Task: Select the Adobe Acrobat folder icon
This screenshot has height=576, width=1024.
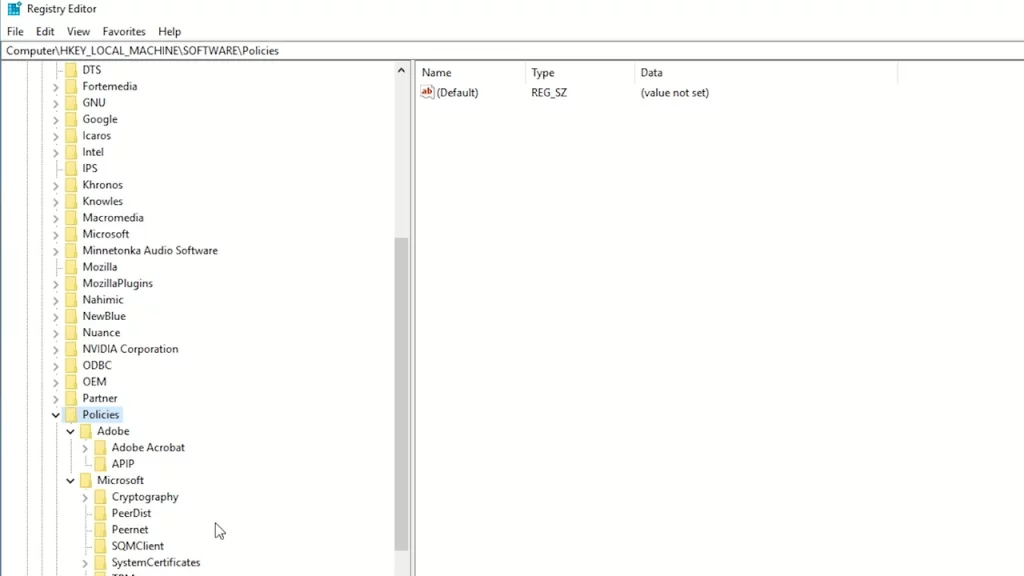Action: (101, 447)
